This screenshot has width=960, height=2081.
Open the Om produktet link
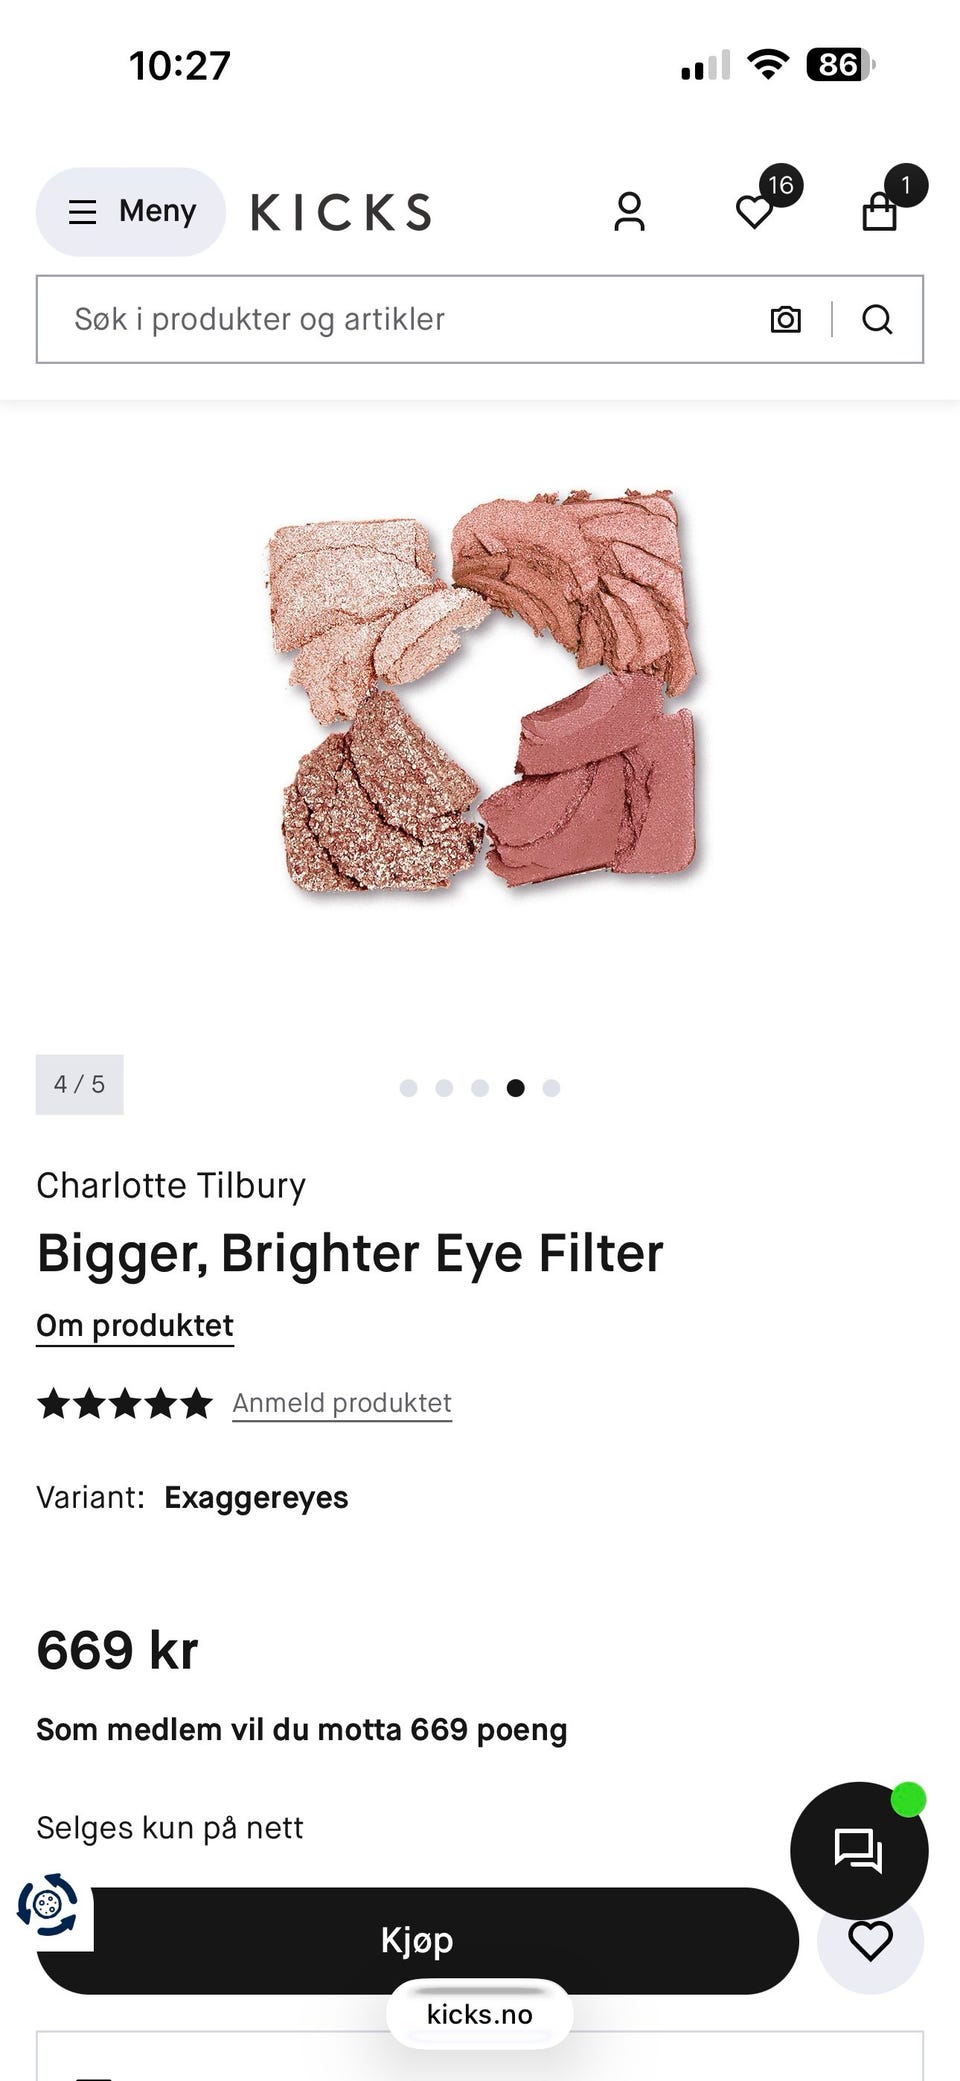135,1326
